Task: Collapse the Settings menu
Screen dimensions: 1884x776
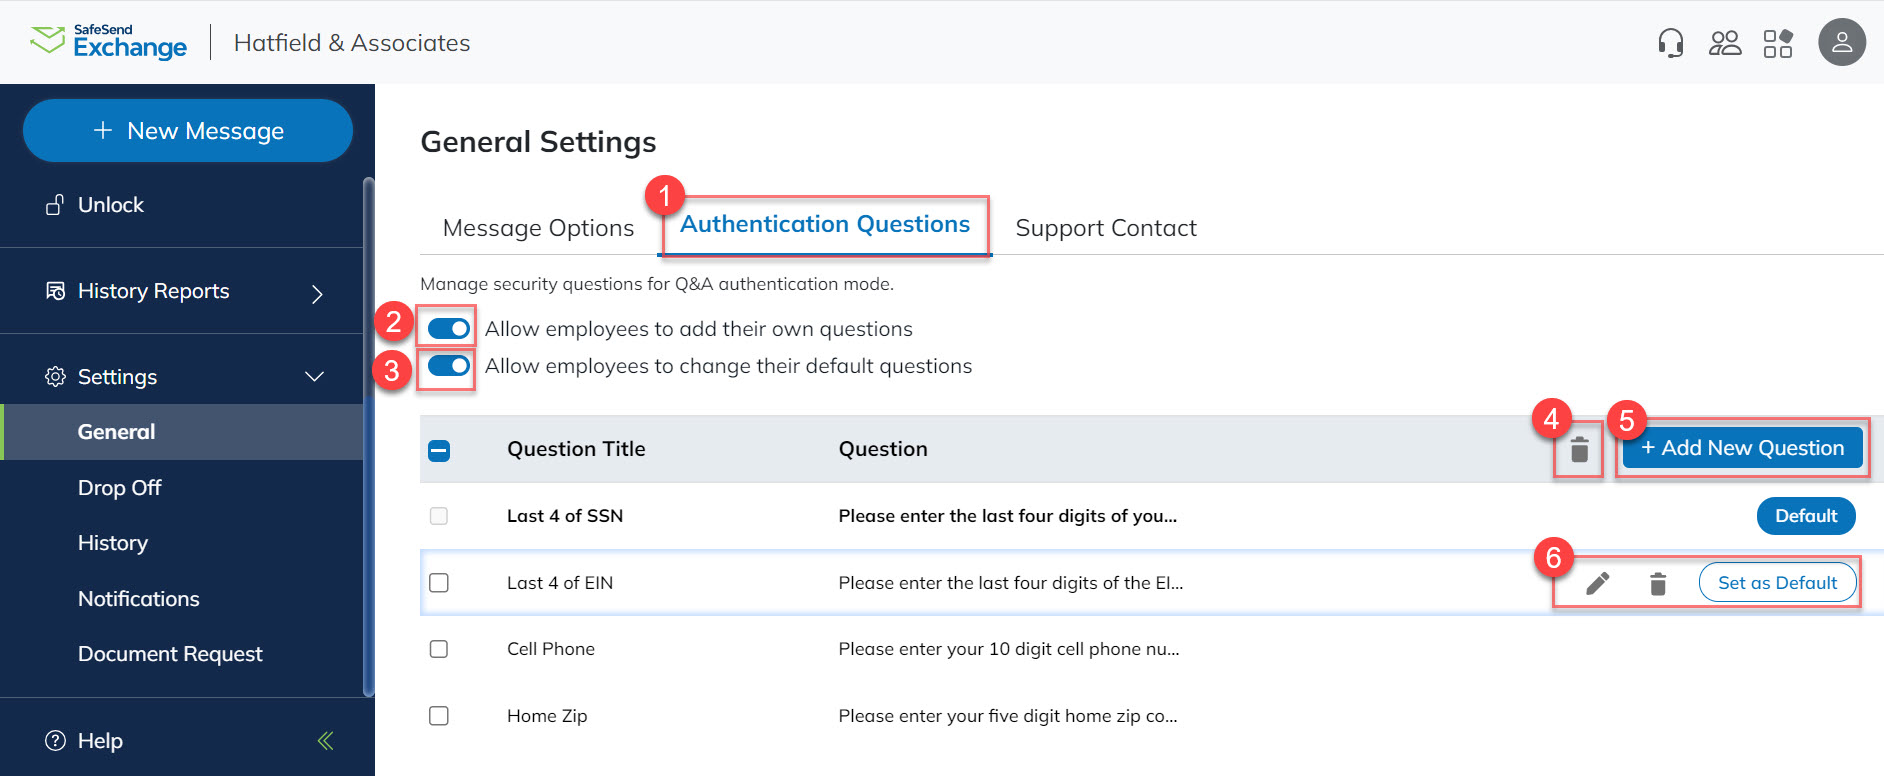Action: [x=313, y=377]
